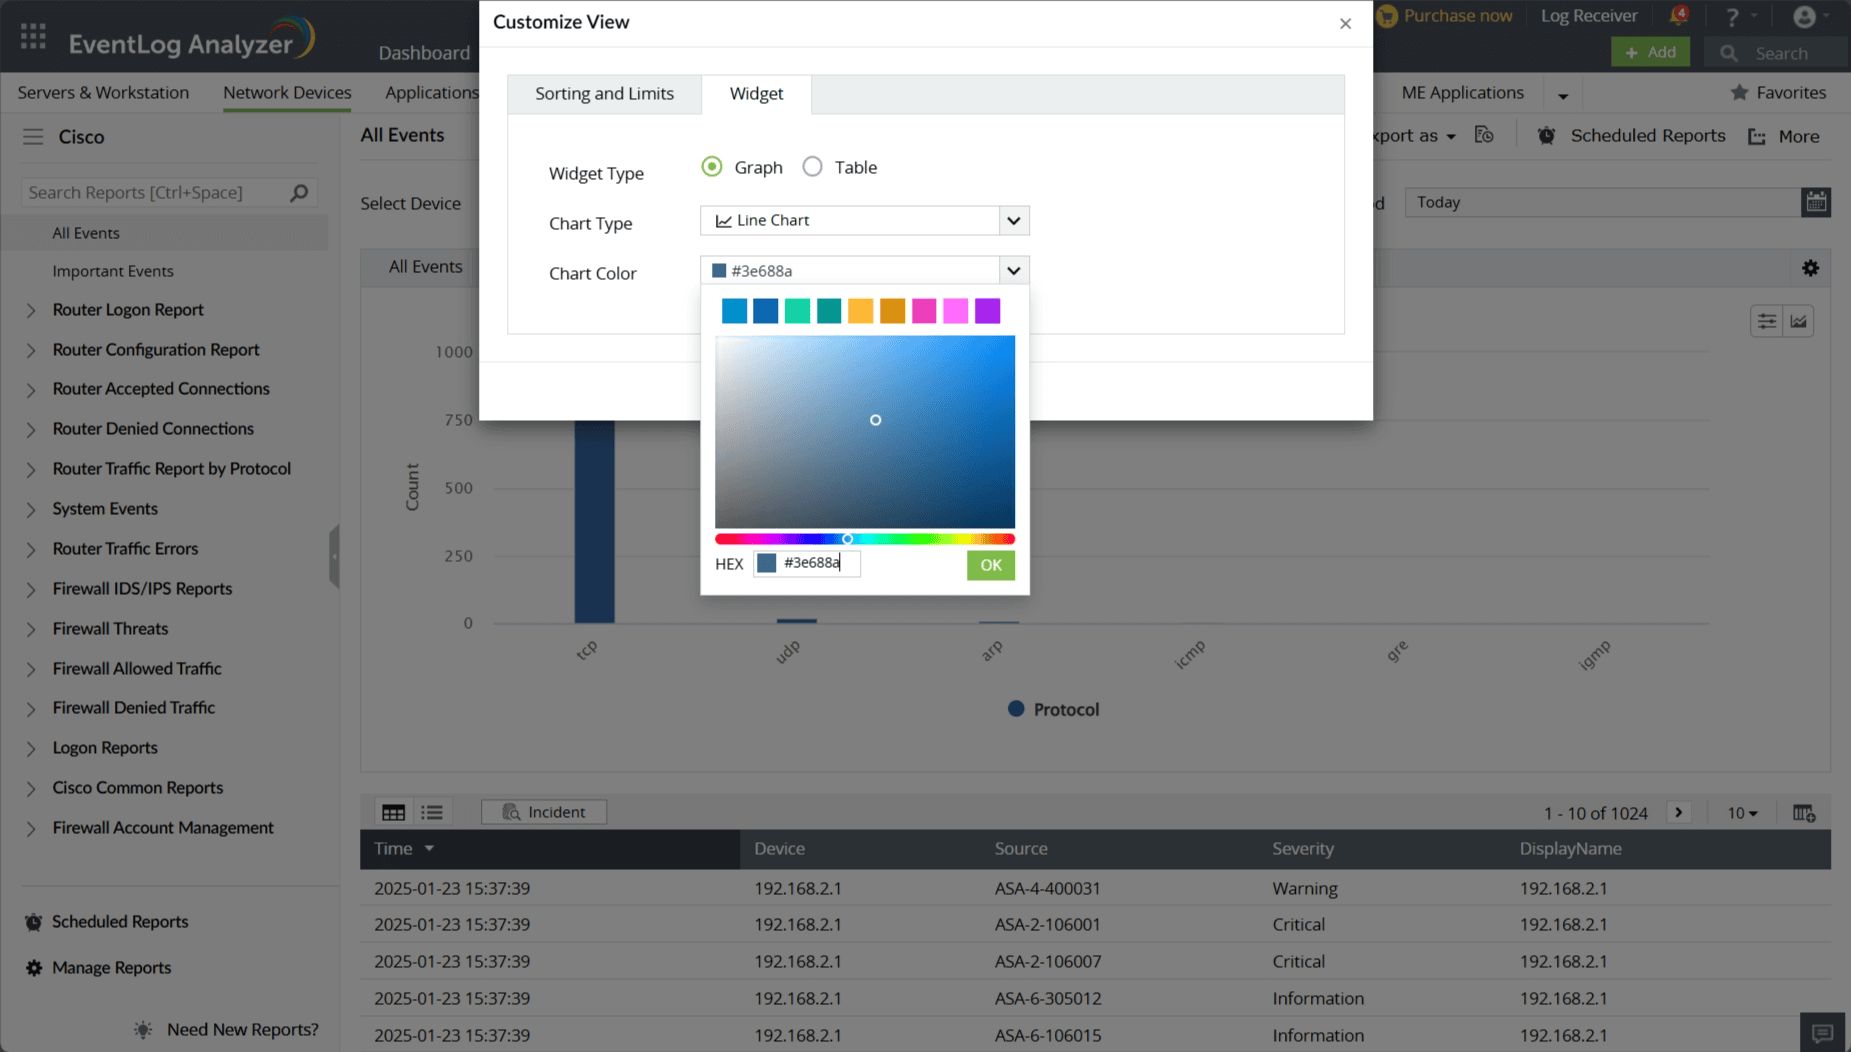Expand Firewall Threats
This screenshot has height=1052, width=1851.
tap(30, 629)
